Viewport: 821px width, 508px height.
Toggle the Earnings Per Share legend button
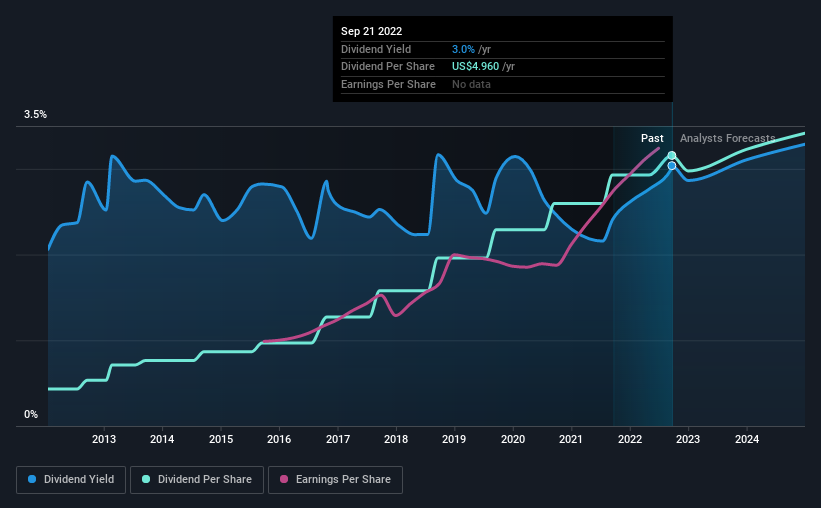335,480
